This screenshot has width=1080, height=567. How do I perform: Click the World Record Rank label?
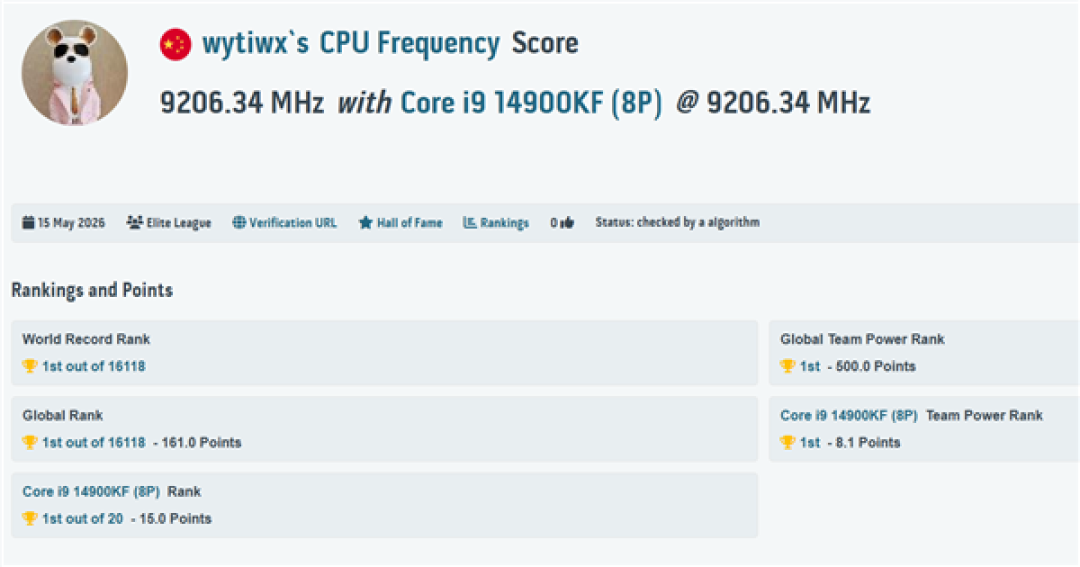point(86,339)
